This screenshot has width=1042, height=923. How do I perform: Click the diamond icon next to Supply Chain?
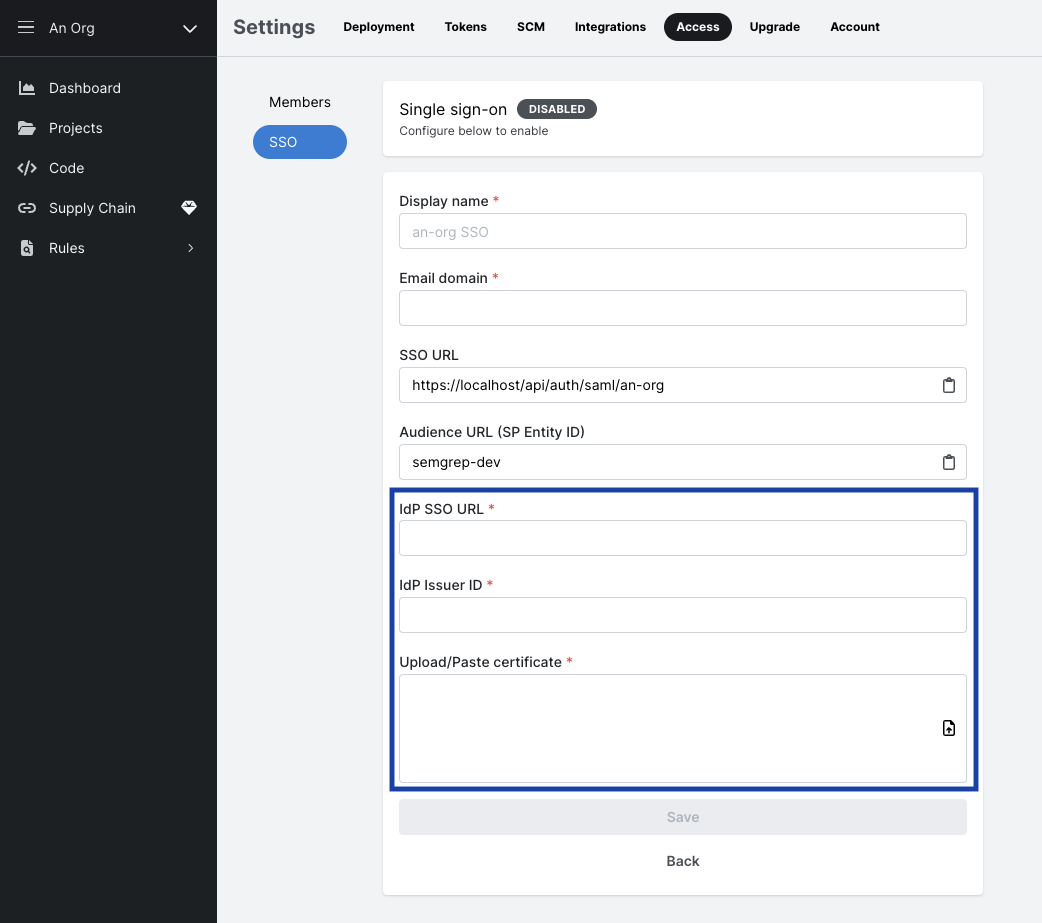click(189, 208)
